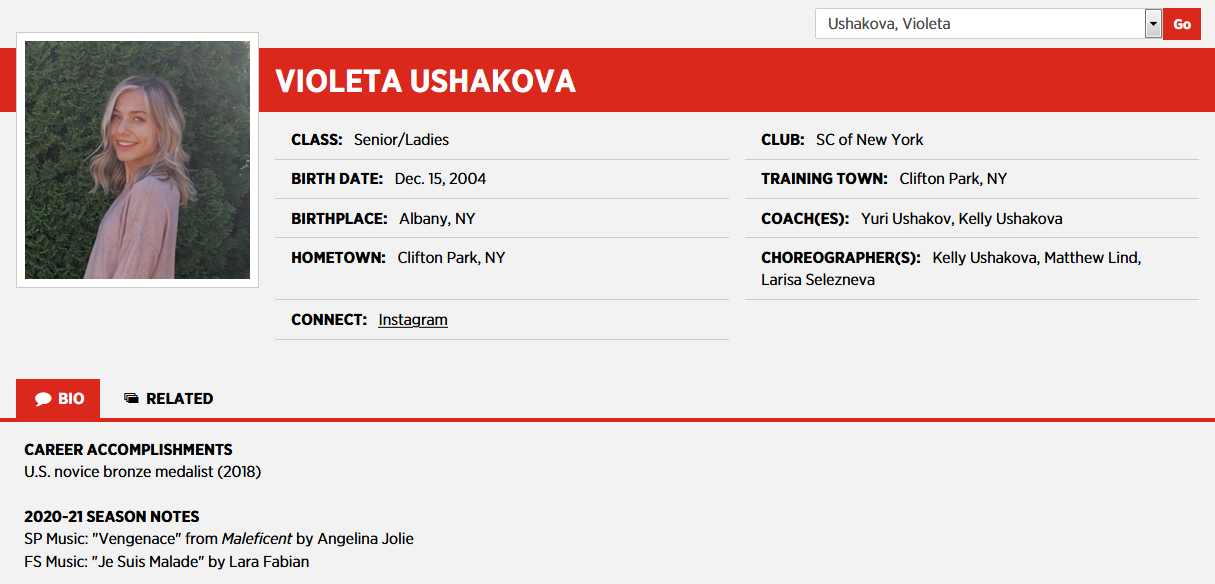The image size is (1215, 584).
Task: Select the birth date 'Dec. 15, 2004'
Action: (440, 179)
